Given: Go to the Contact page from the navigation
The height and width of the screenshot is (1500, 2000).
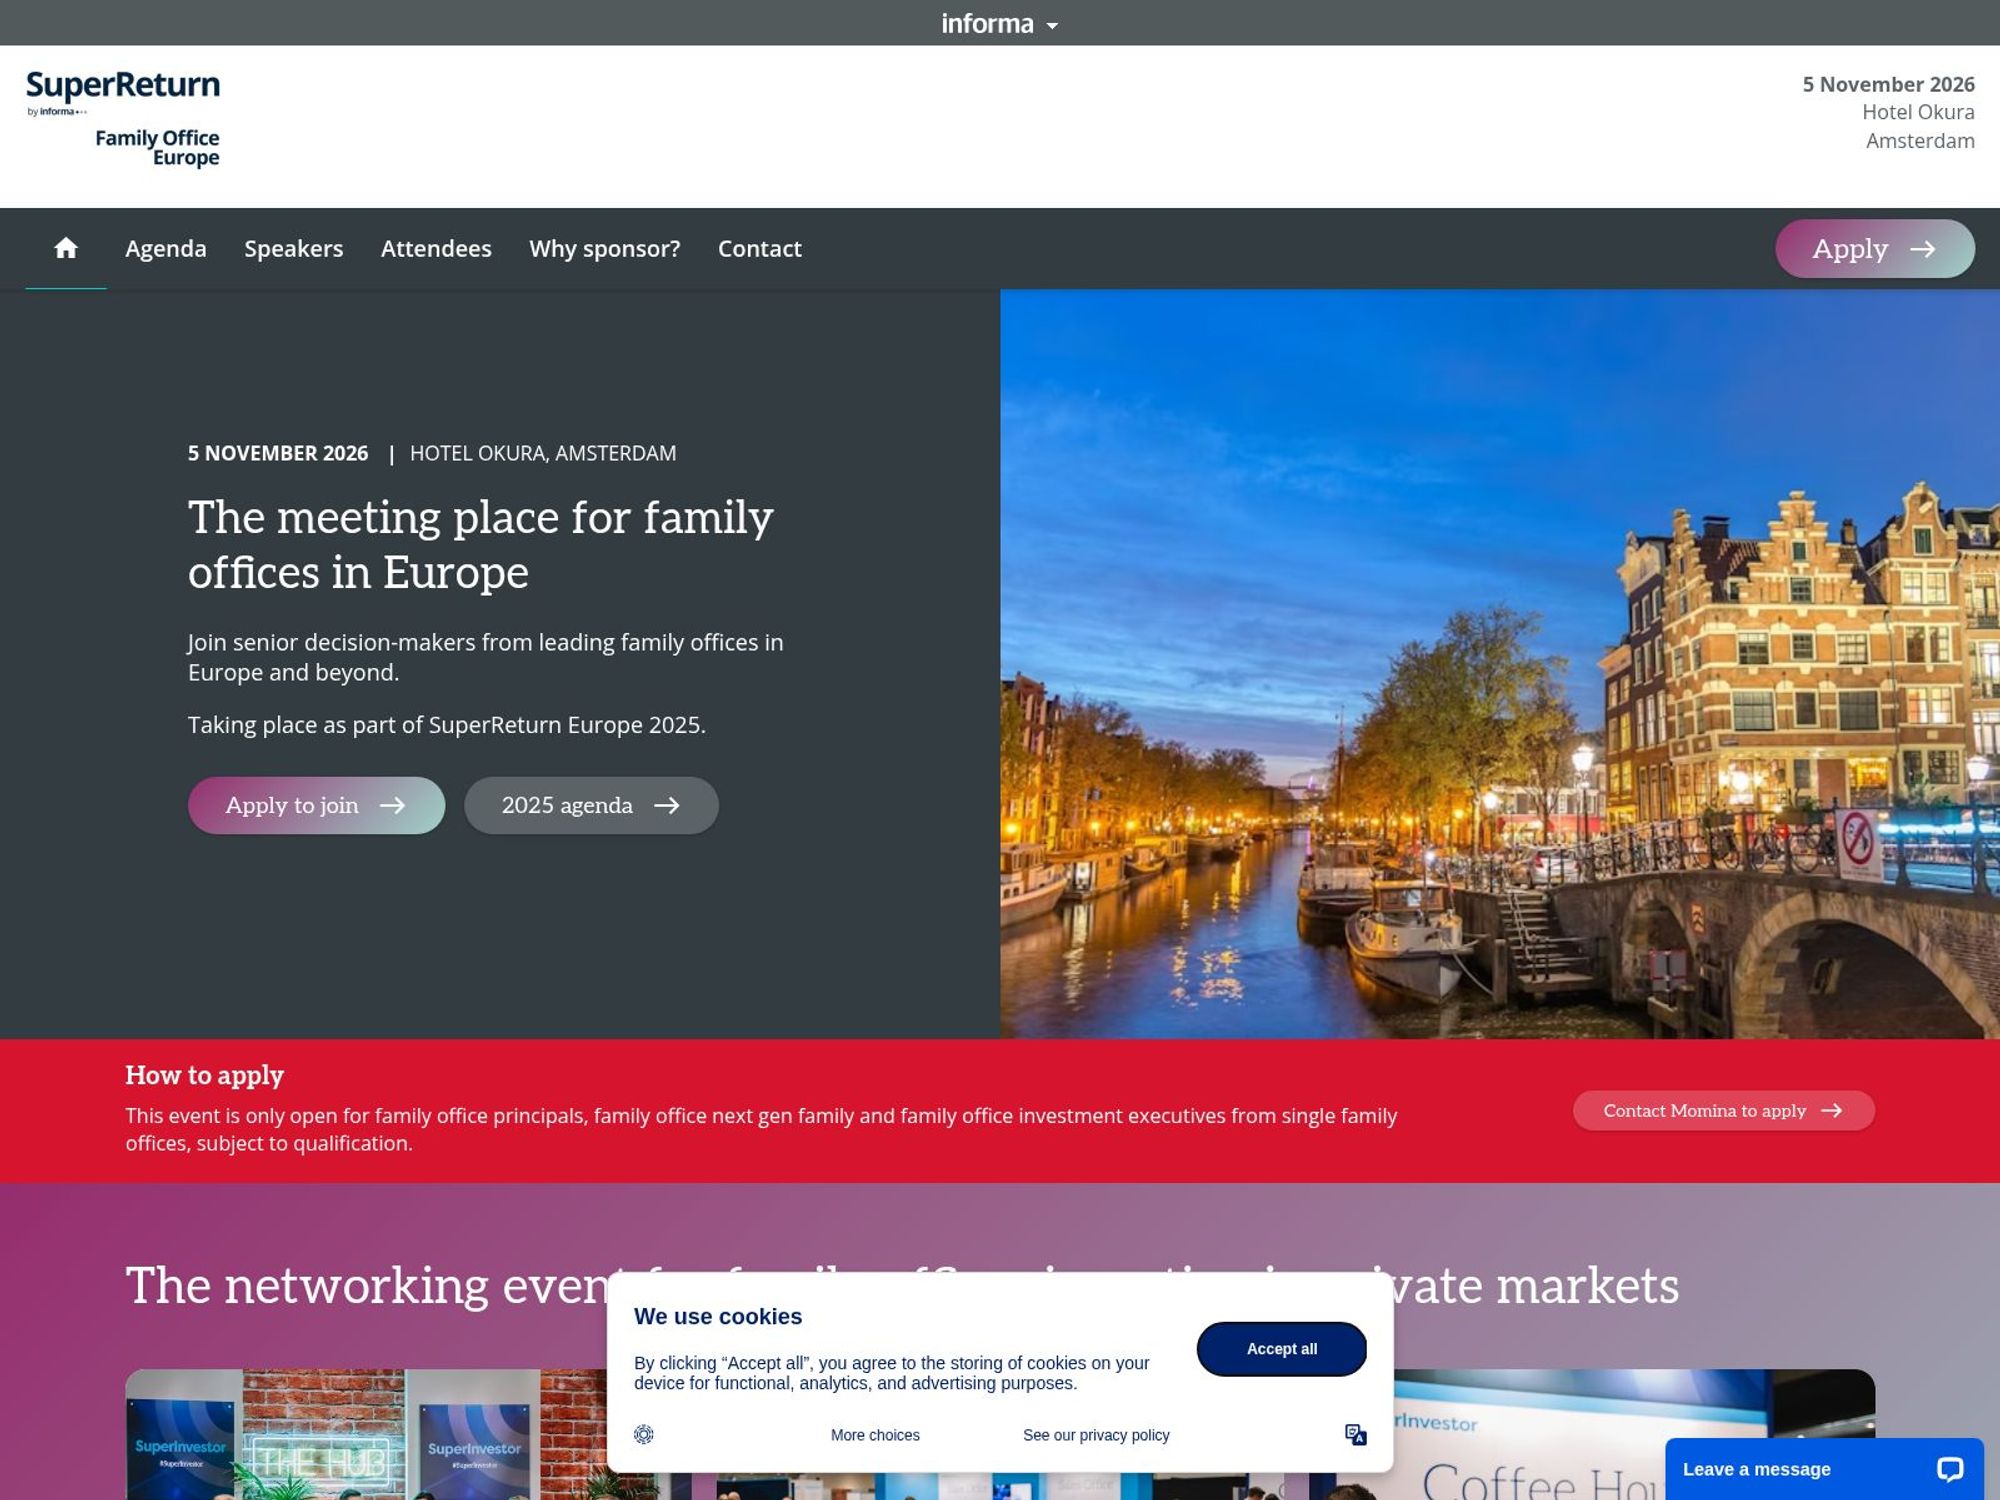Looking at the screenshot, I should pos(760,248).
